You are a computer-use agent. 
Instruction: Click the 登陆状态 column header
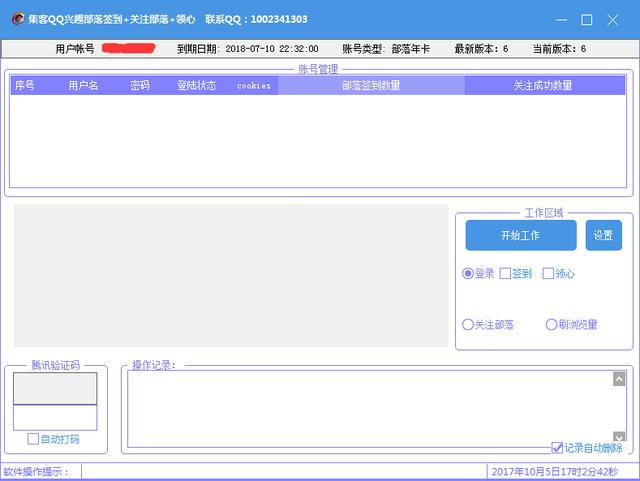coord(196,86)
